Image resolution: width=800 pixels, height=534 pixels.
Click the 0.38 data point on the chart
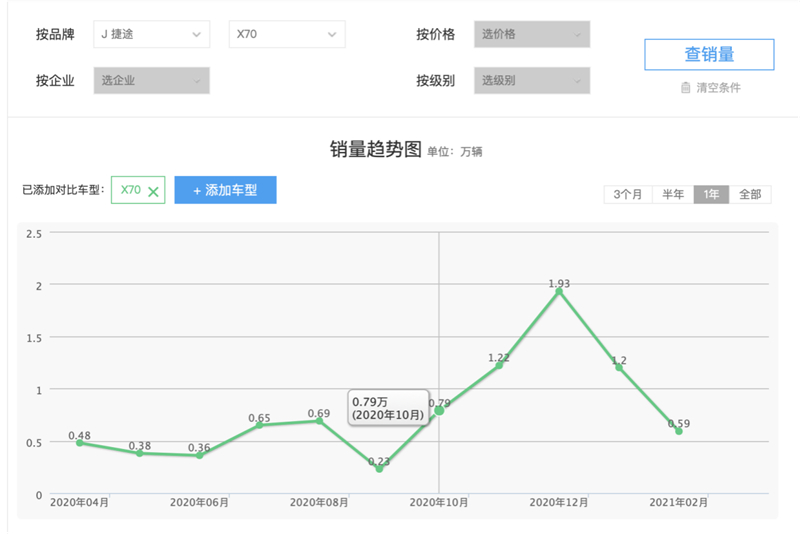tap(139, 453)
